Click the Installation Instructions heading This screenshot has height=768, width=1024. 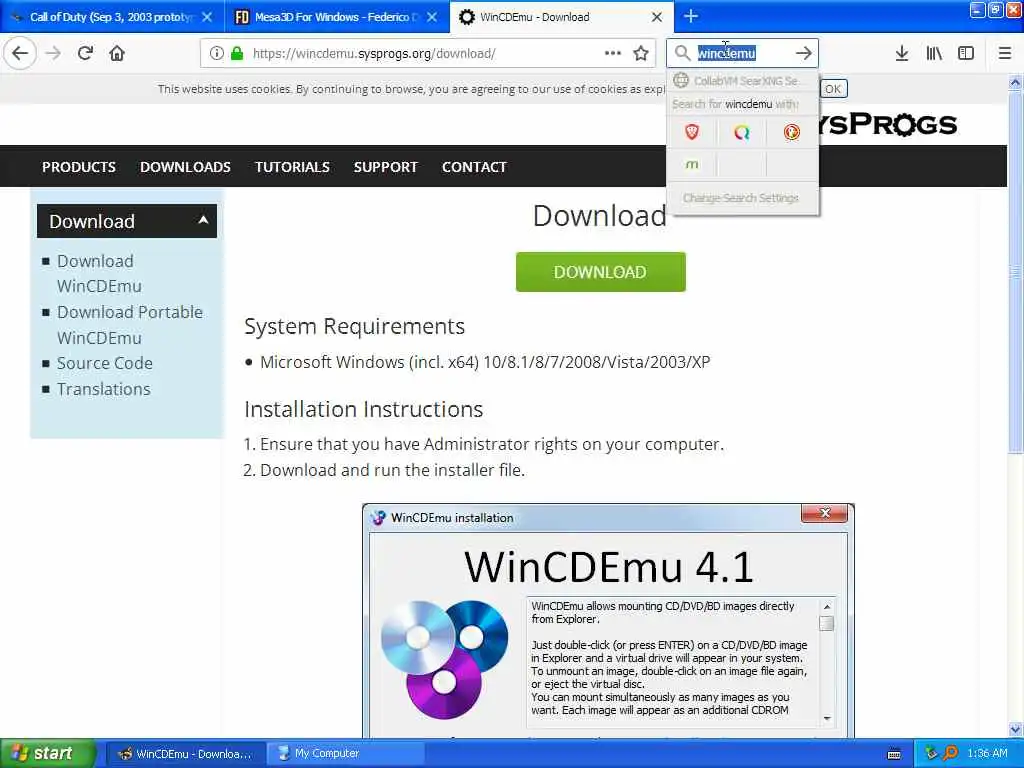[364, 409]
